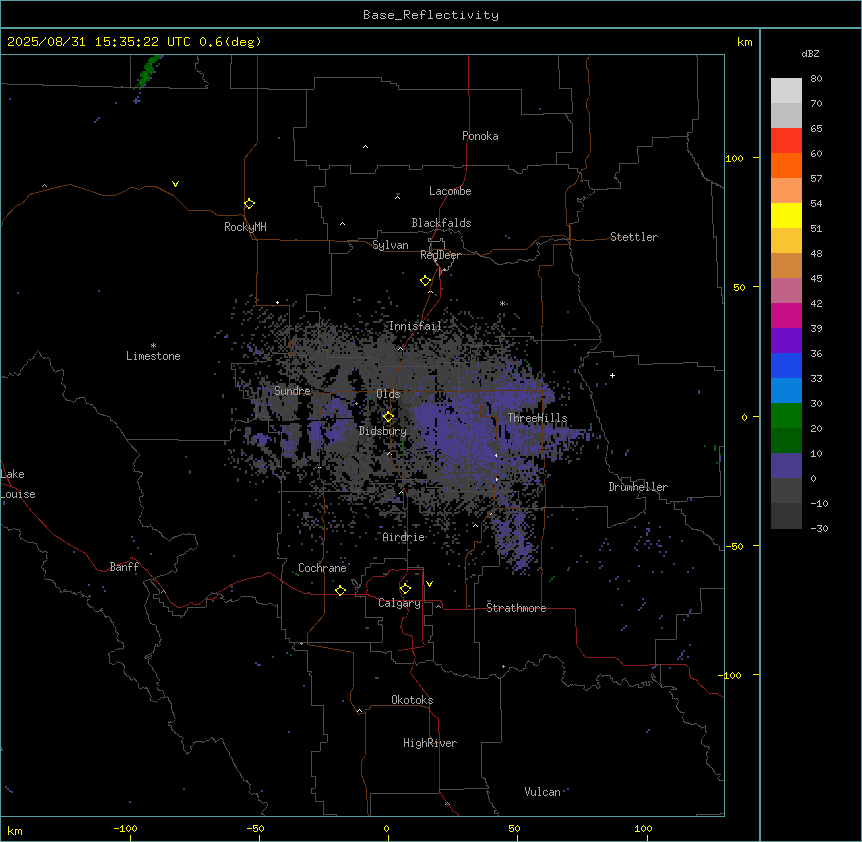Screen dimensions: 862x842
Task: Click the white caret marker just below Innisfail
Action: click(x=400, y=348)
